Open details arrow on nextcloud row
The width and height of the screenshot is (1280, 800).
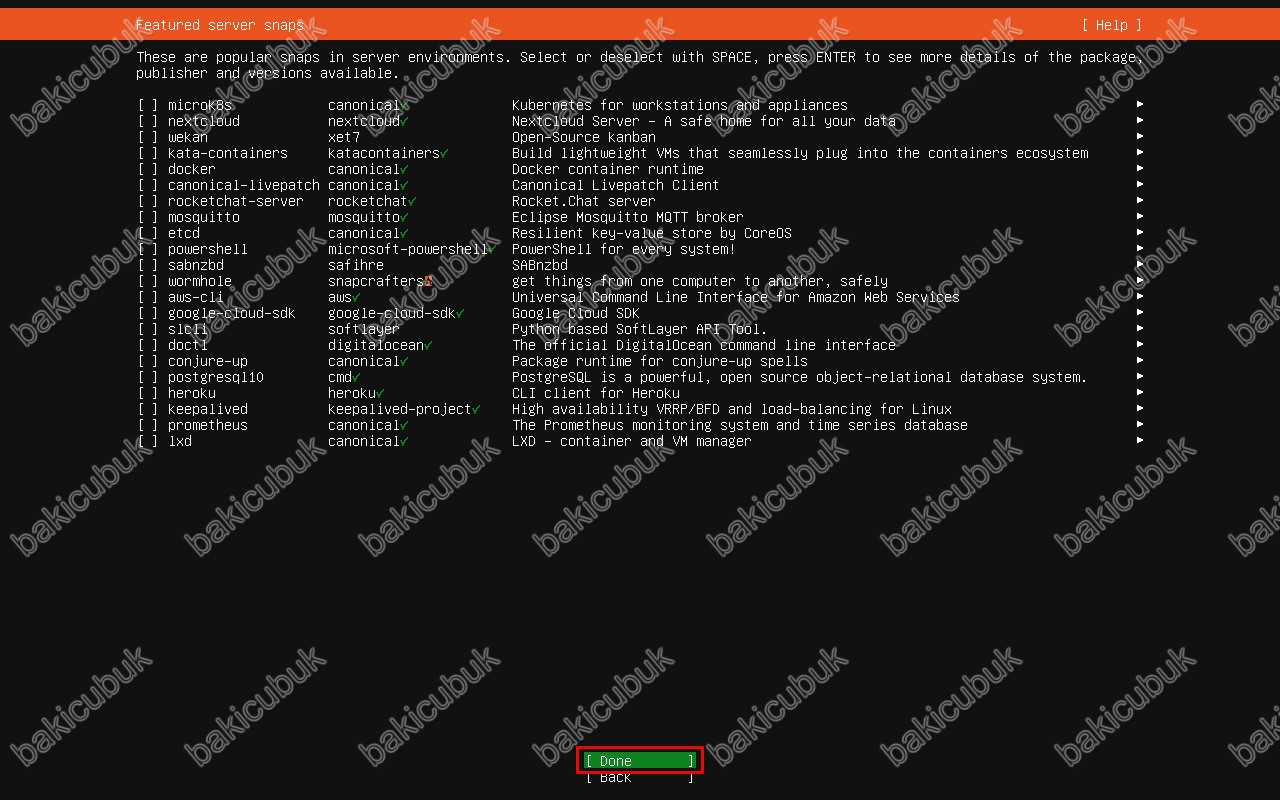(x=1140, y=121)
